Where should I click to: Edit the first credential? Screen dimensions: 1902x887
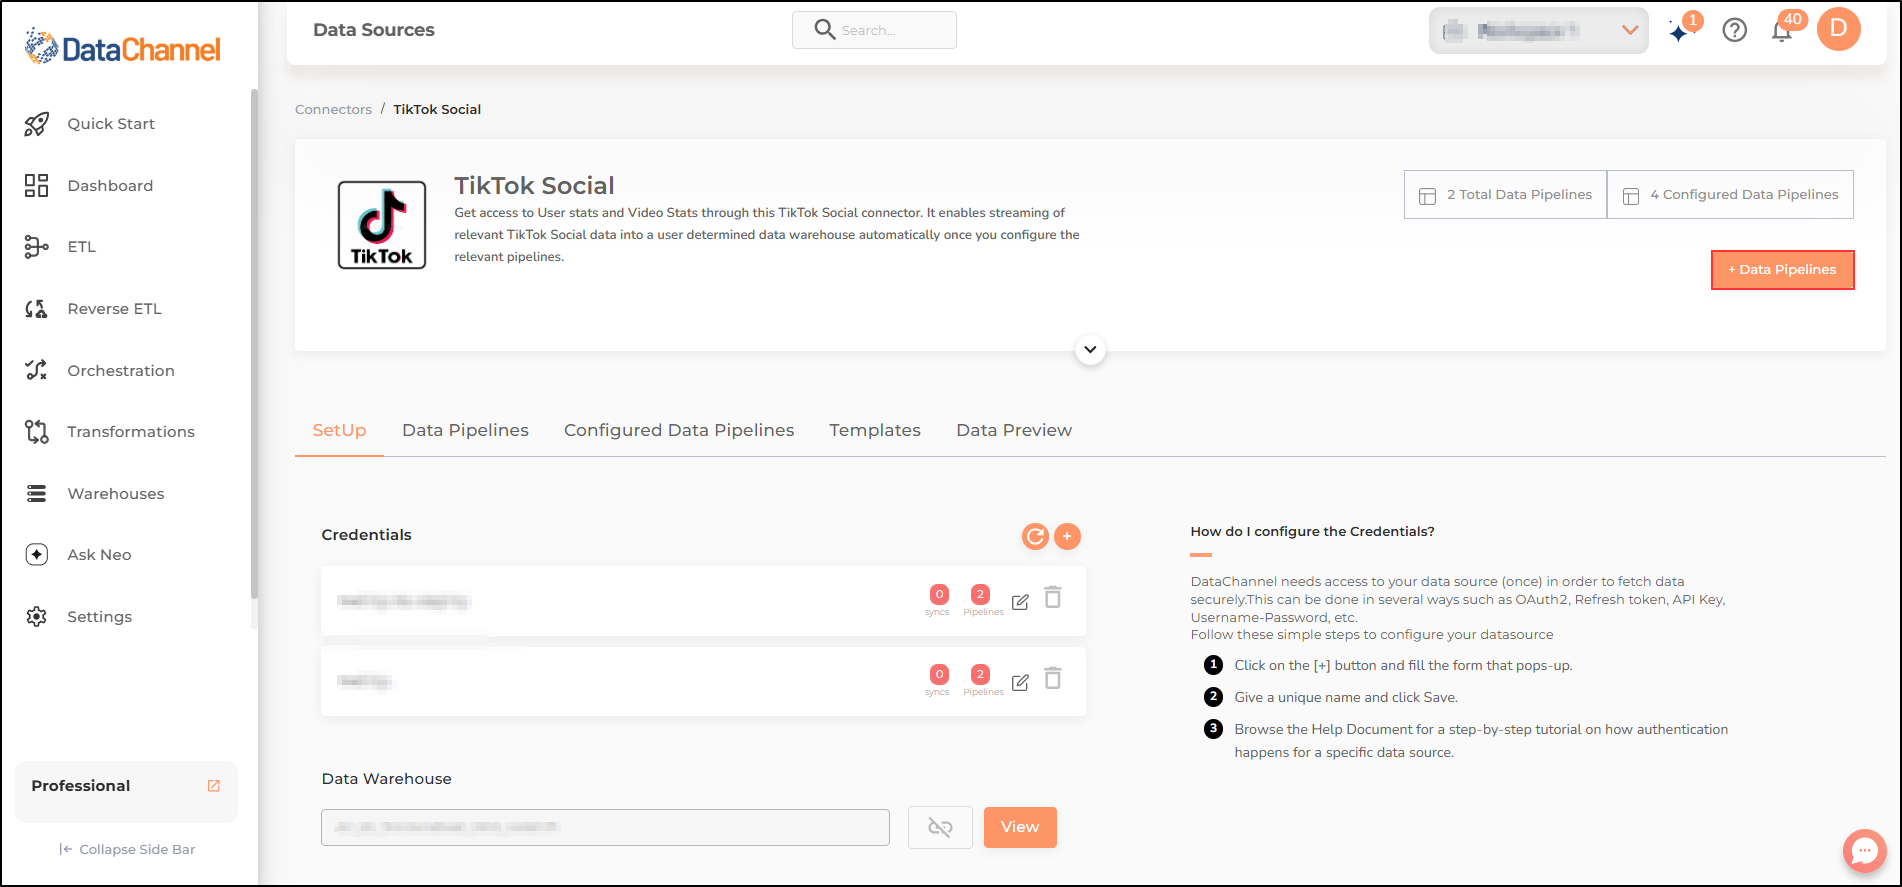1020,602
